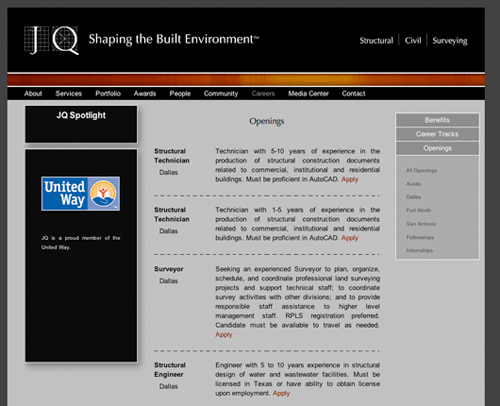
Task: Open the Portfolio menu item
Action: (x=108, y=94)
